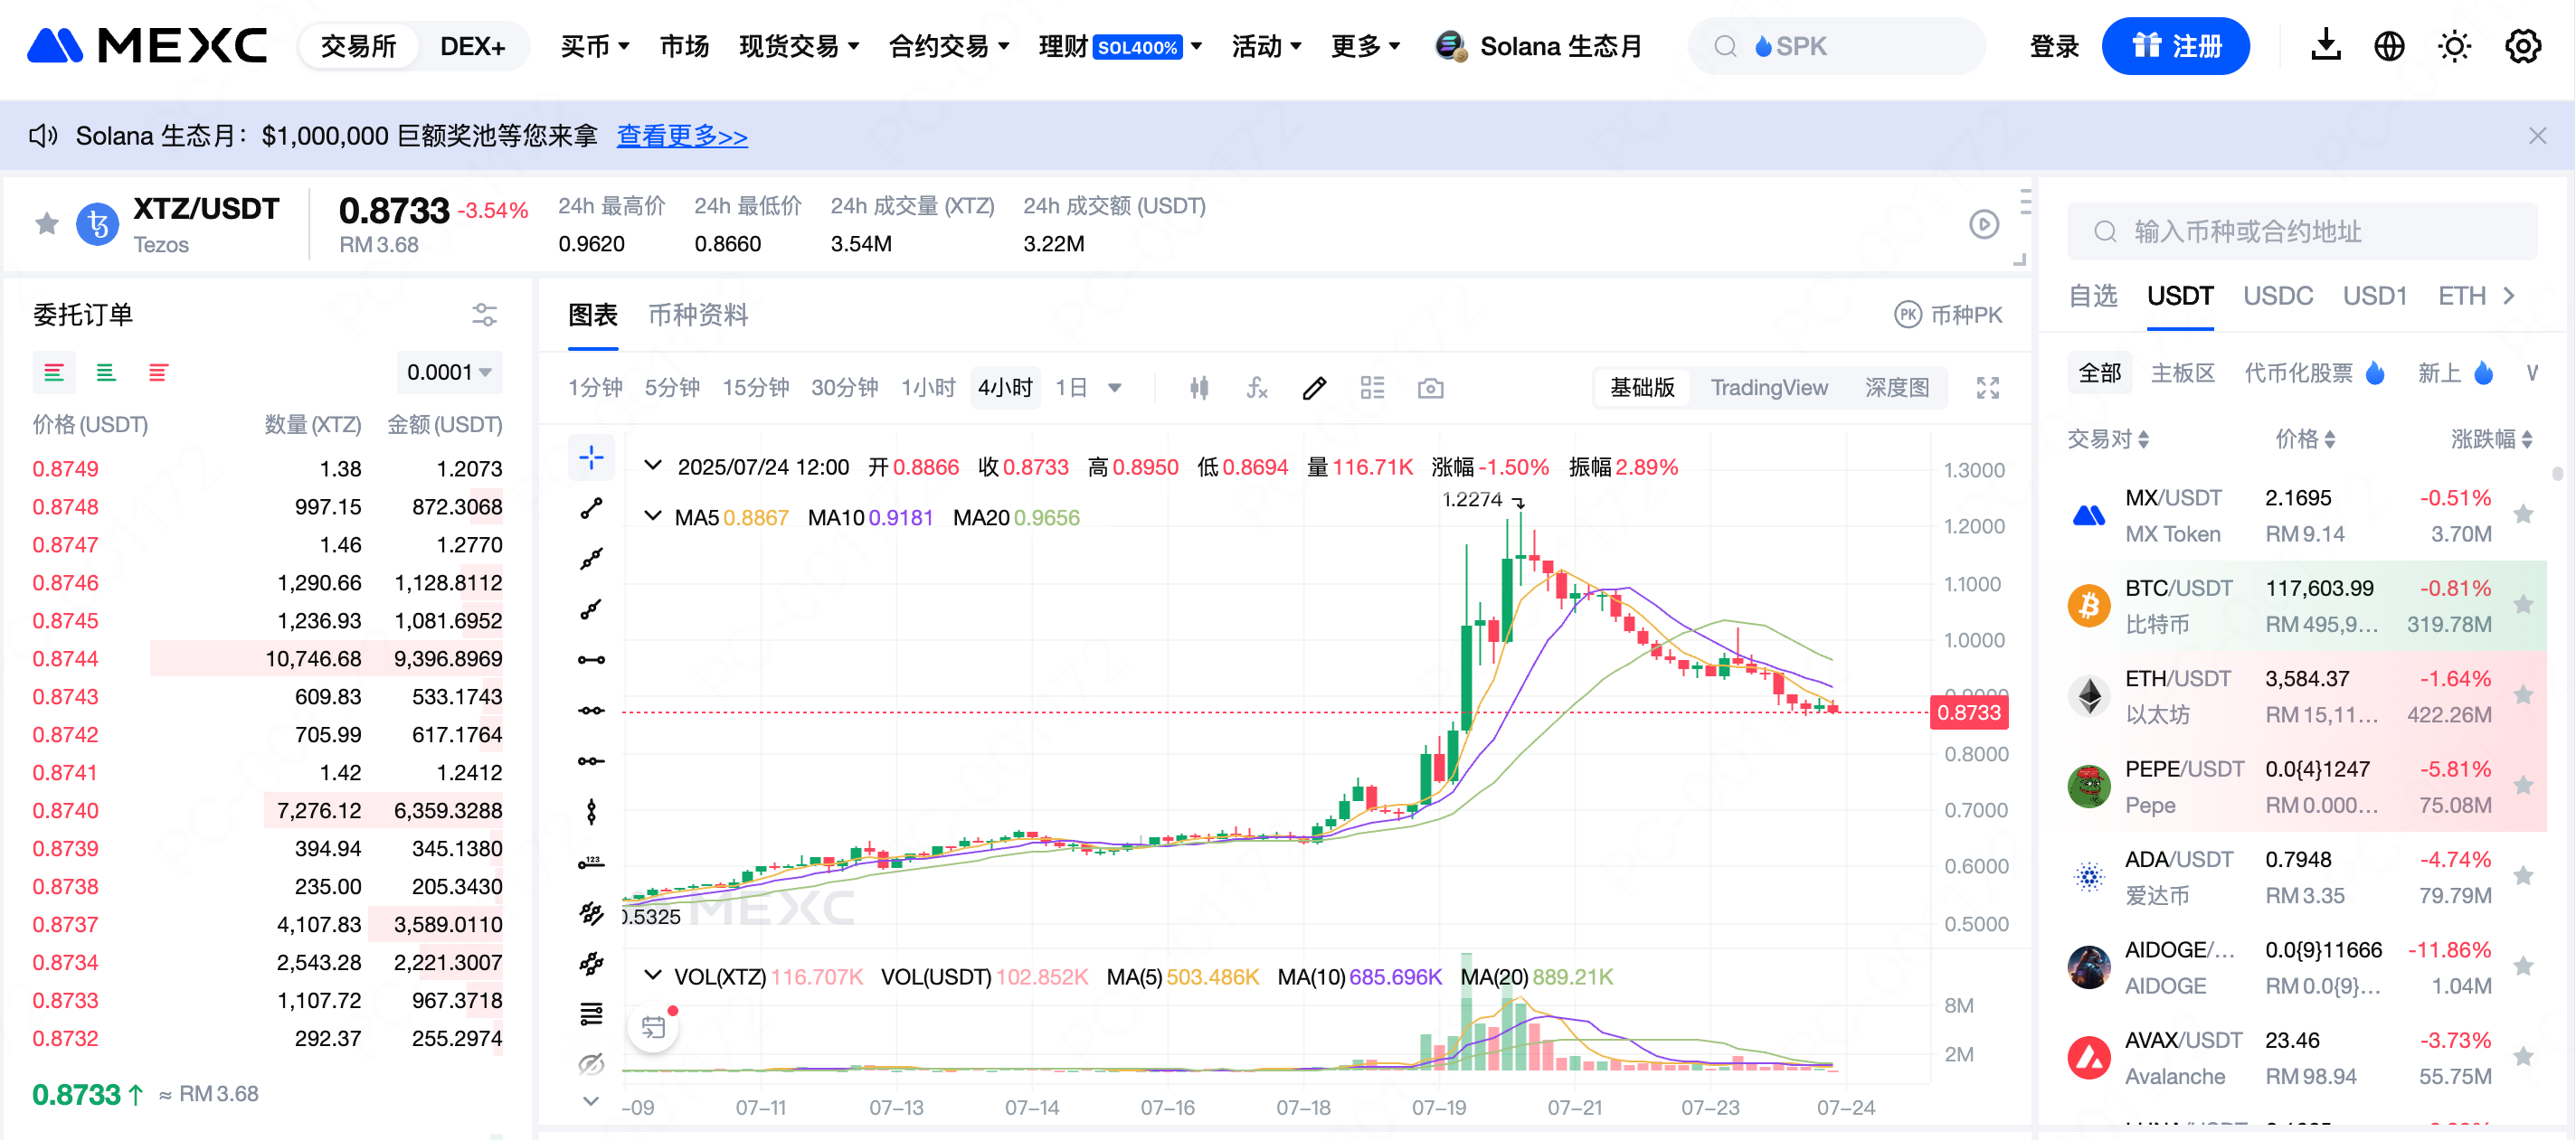Collapse the candle OHLC info row
The image size is (2576, 1141).
point(653,466)
